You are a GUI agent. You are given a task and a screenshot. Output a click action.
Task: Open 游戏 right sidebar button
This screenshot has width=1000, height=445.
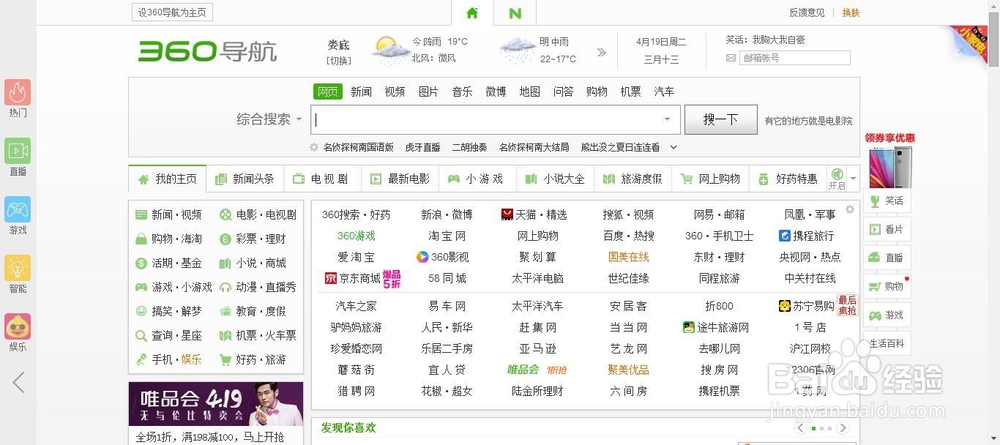click(886, 315)
